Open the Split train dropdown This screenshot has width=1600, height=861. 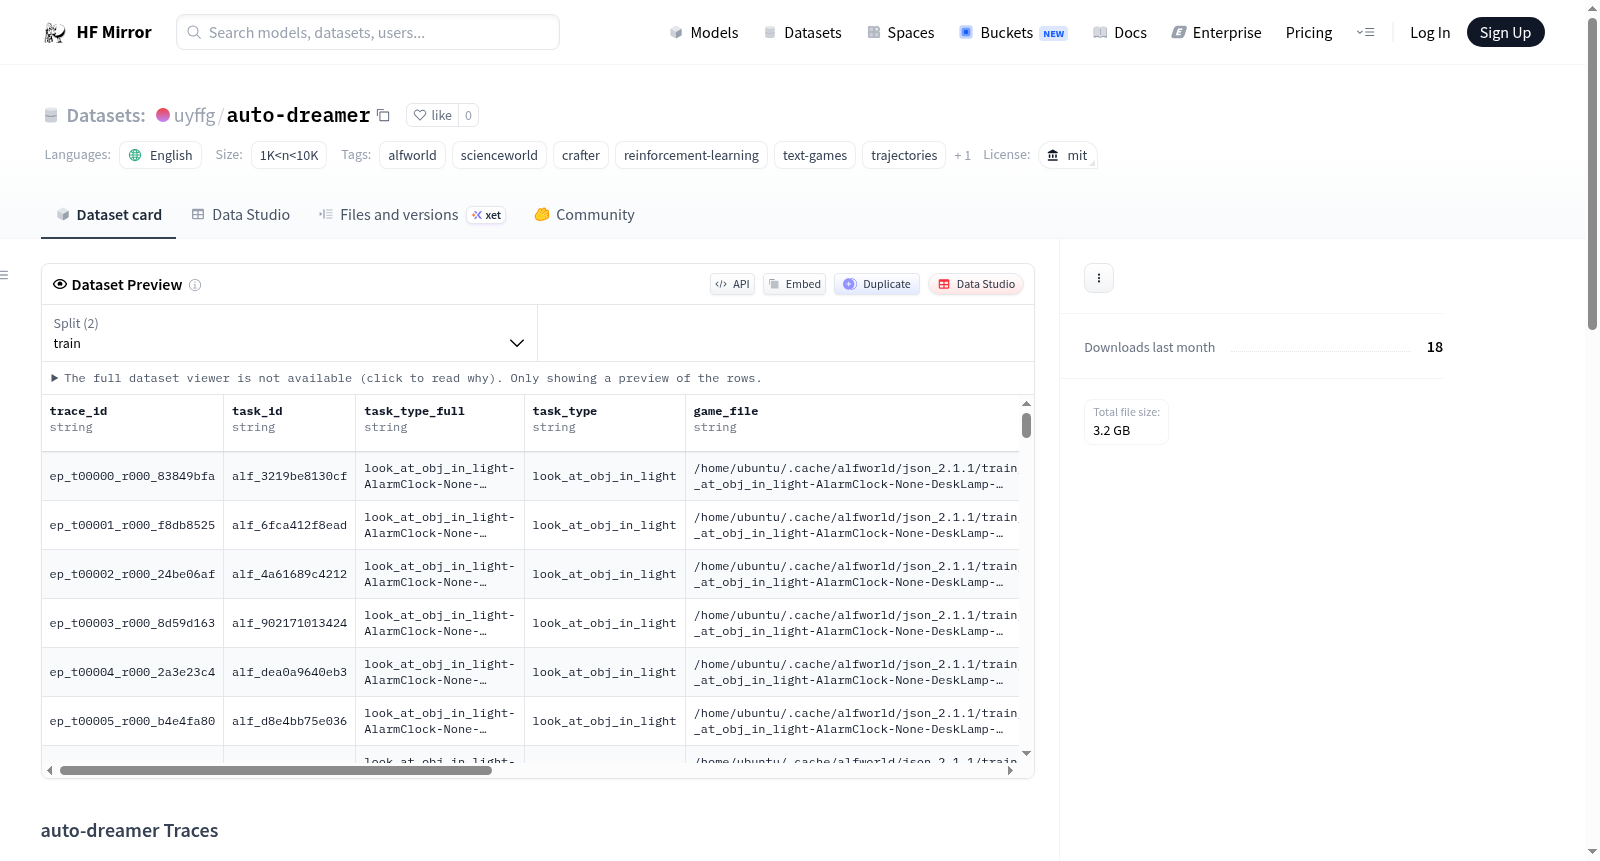coord(290,333)
